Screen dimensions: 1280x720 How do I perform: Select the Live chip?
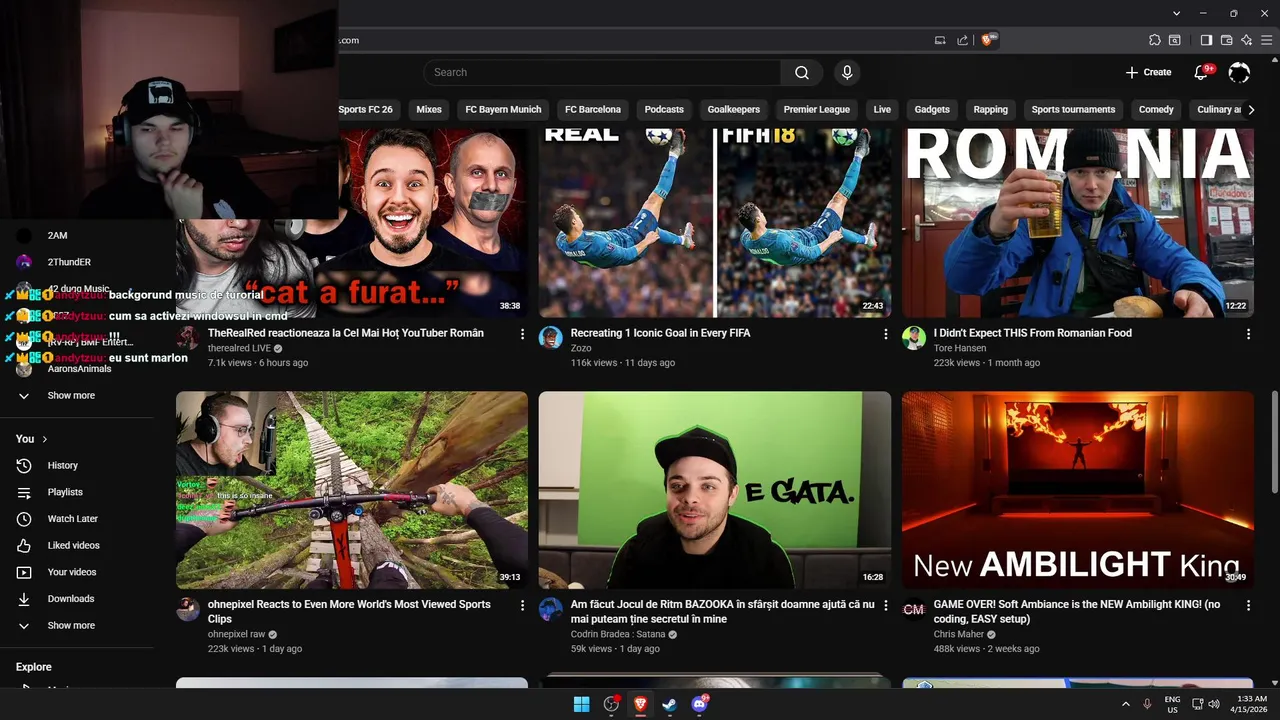click(x=882, y=110)
